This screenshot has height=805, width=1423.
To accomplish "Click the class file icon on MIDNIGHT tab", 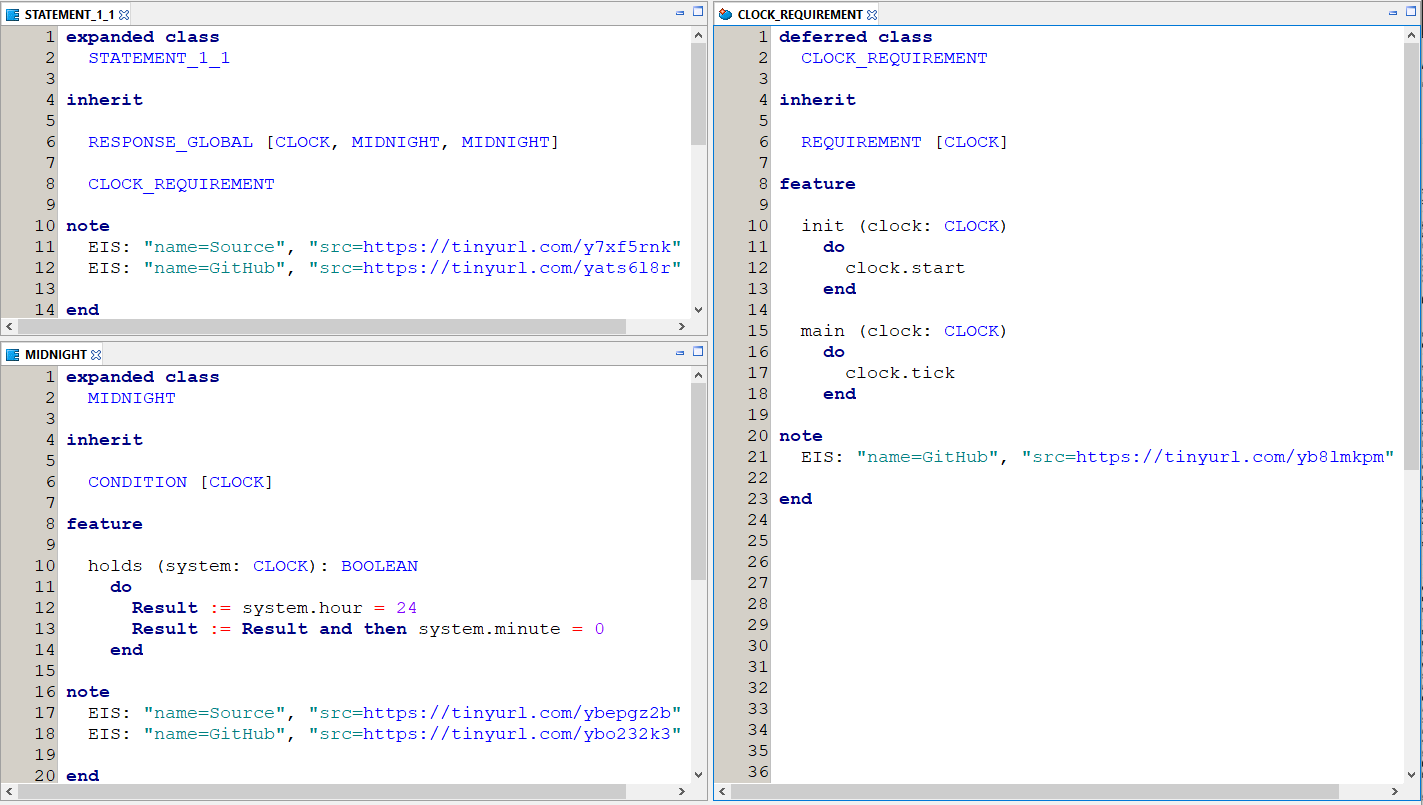I will [13, 355].
